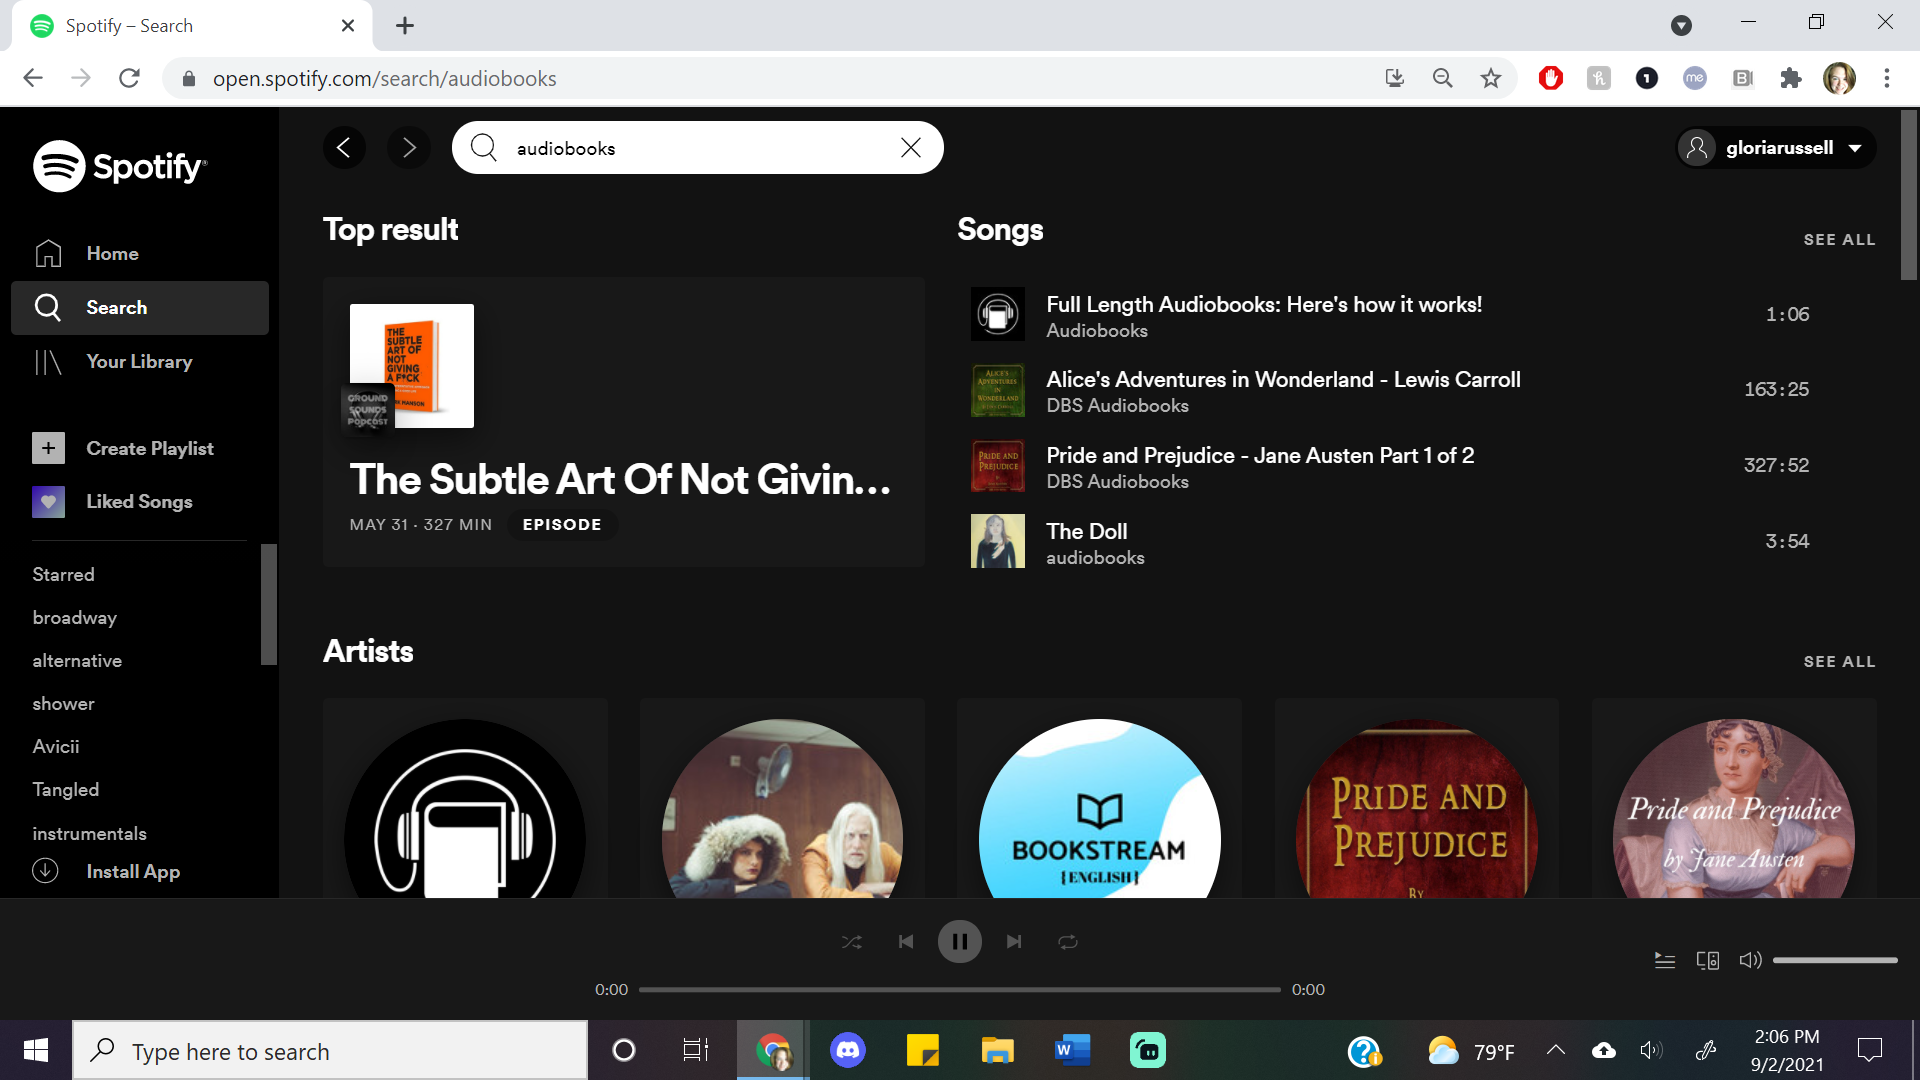This screenshot has width=1920, height=1080.
Task: Mute the volume speaker icon
Action: 1750,961
